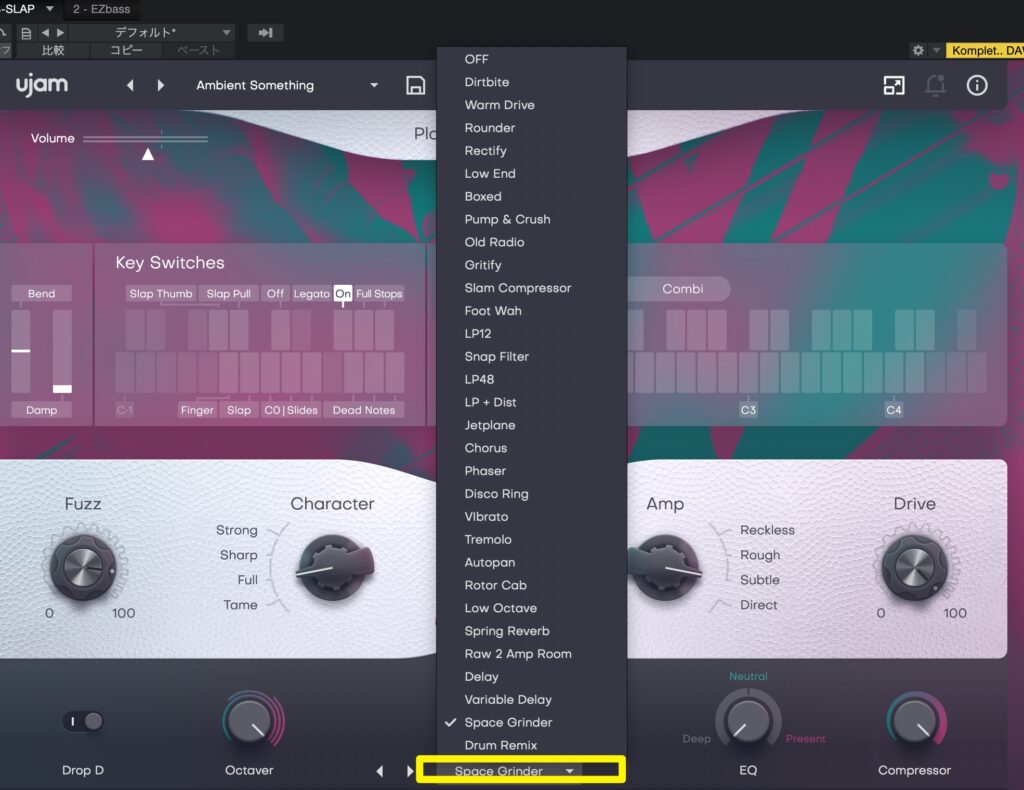This screenshot has width=1024, height=790.
Task: Select Warm Drive from the effect list
Action: pos(499,105)
